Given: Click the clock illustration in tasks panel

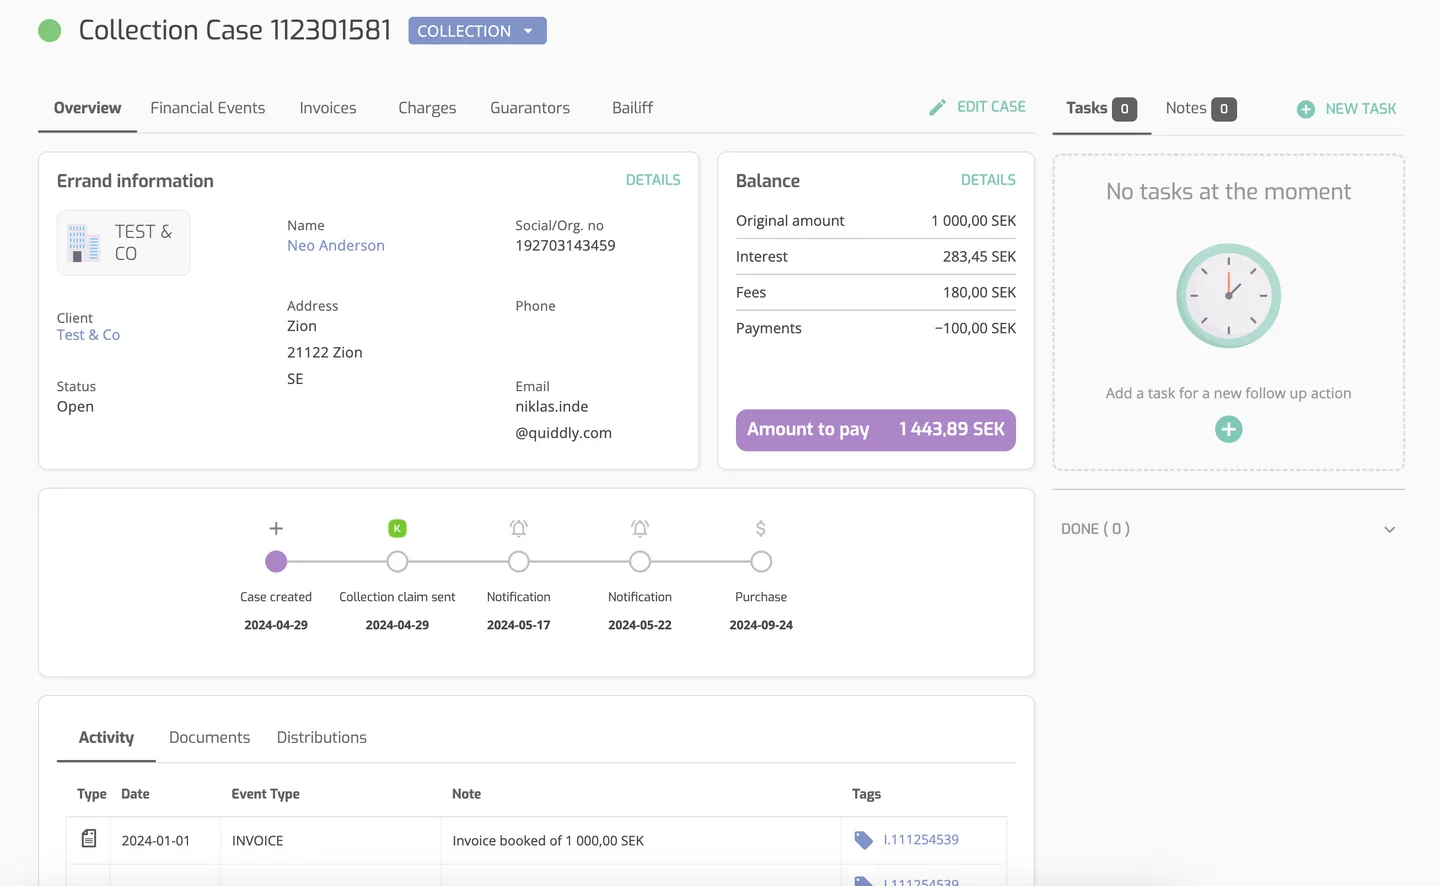Looking at the screenshot, I should pyautogui.click(x=1228, y=296).
